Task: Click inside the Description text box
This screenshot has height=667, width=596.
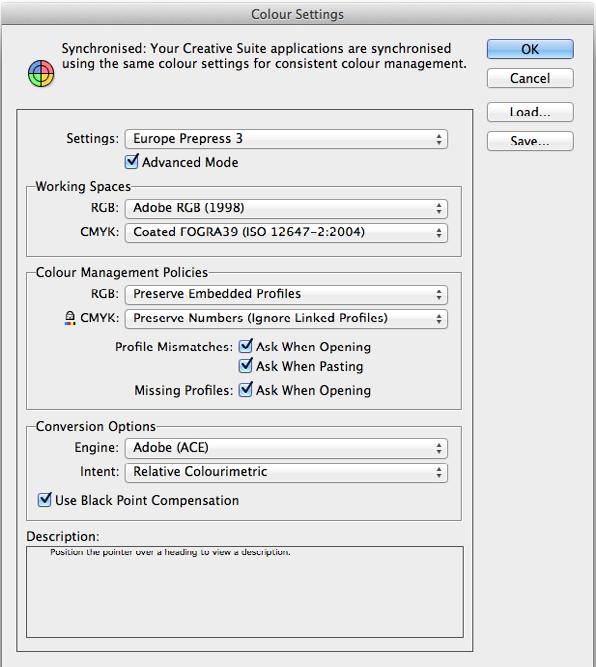Action: point(245,592)
